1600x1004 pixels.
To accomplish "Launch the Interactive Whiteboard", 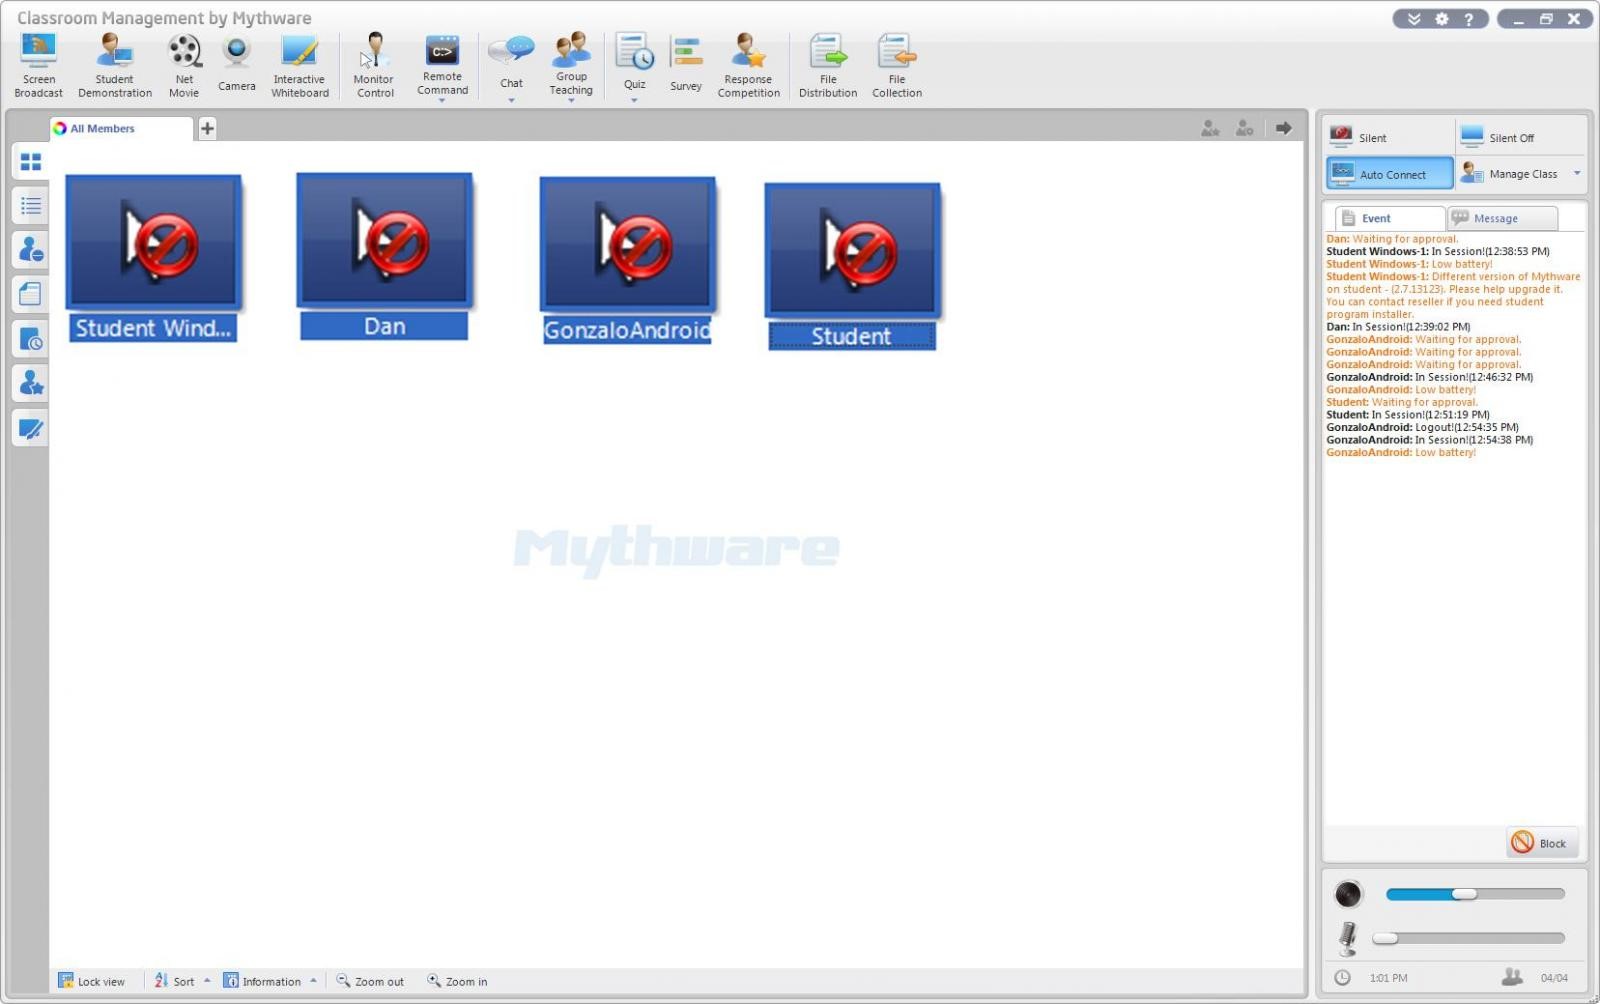I will (299, 60).
